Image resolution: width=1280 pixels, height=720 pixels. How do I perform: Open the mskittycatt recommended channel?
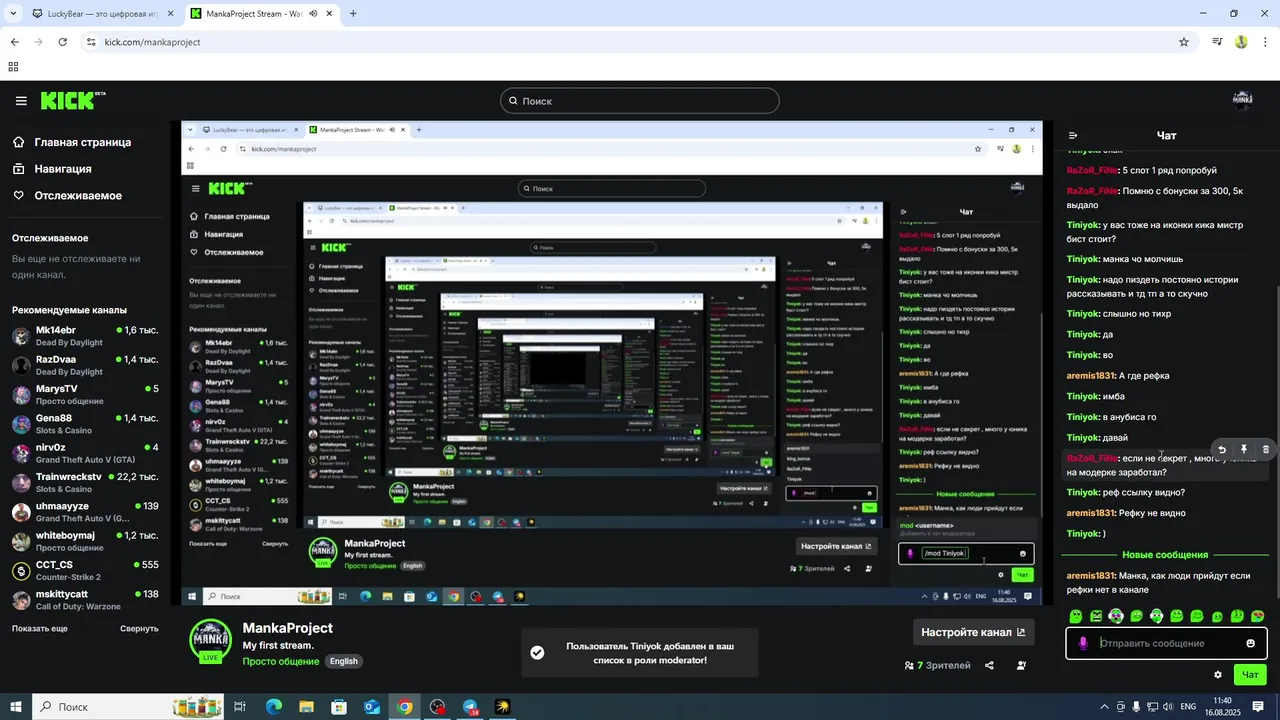tap(85, 600)
